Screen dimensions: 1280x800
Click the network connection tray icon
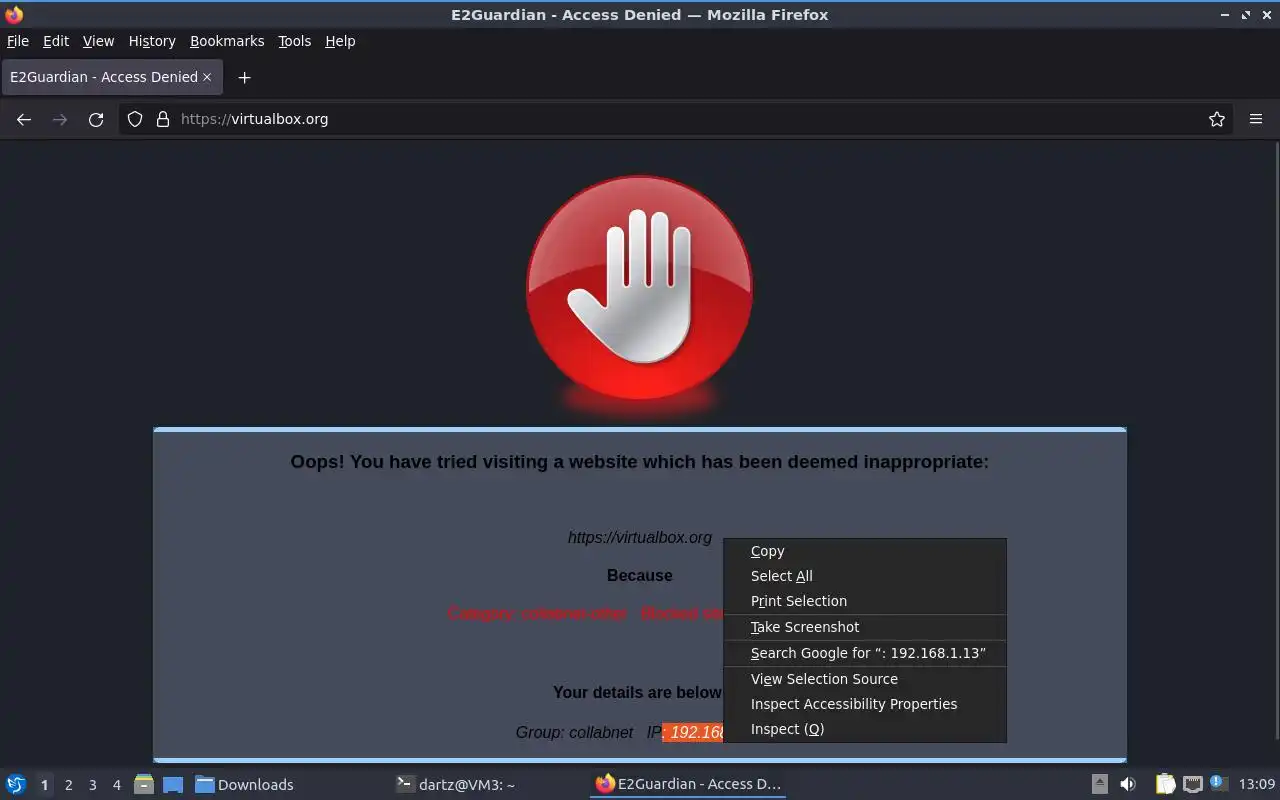1192,784
